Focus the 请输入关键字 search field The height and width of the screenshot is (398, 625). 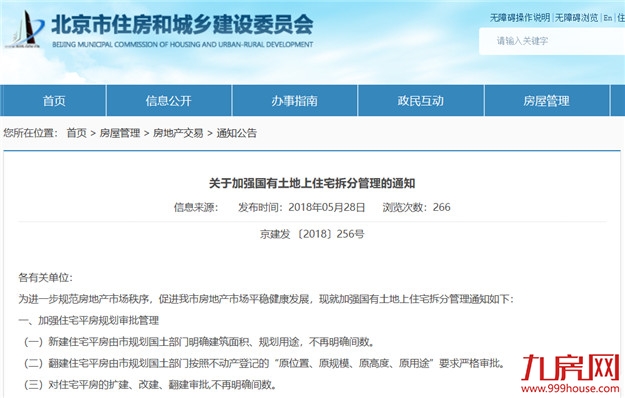552,41
